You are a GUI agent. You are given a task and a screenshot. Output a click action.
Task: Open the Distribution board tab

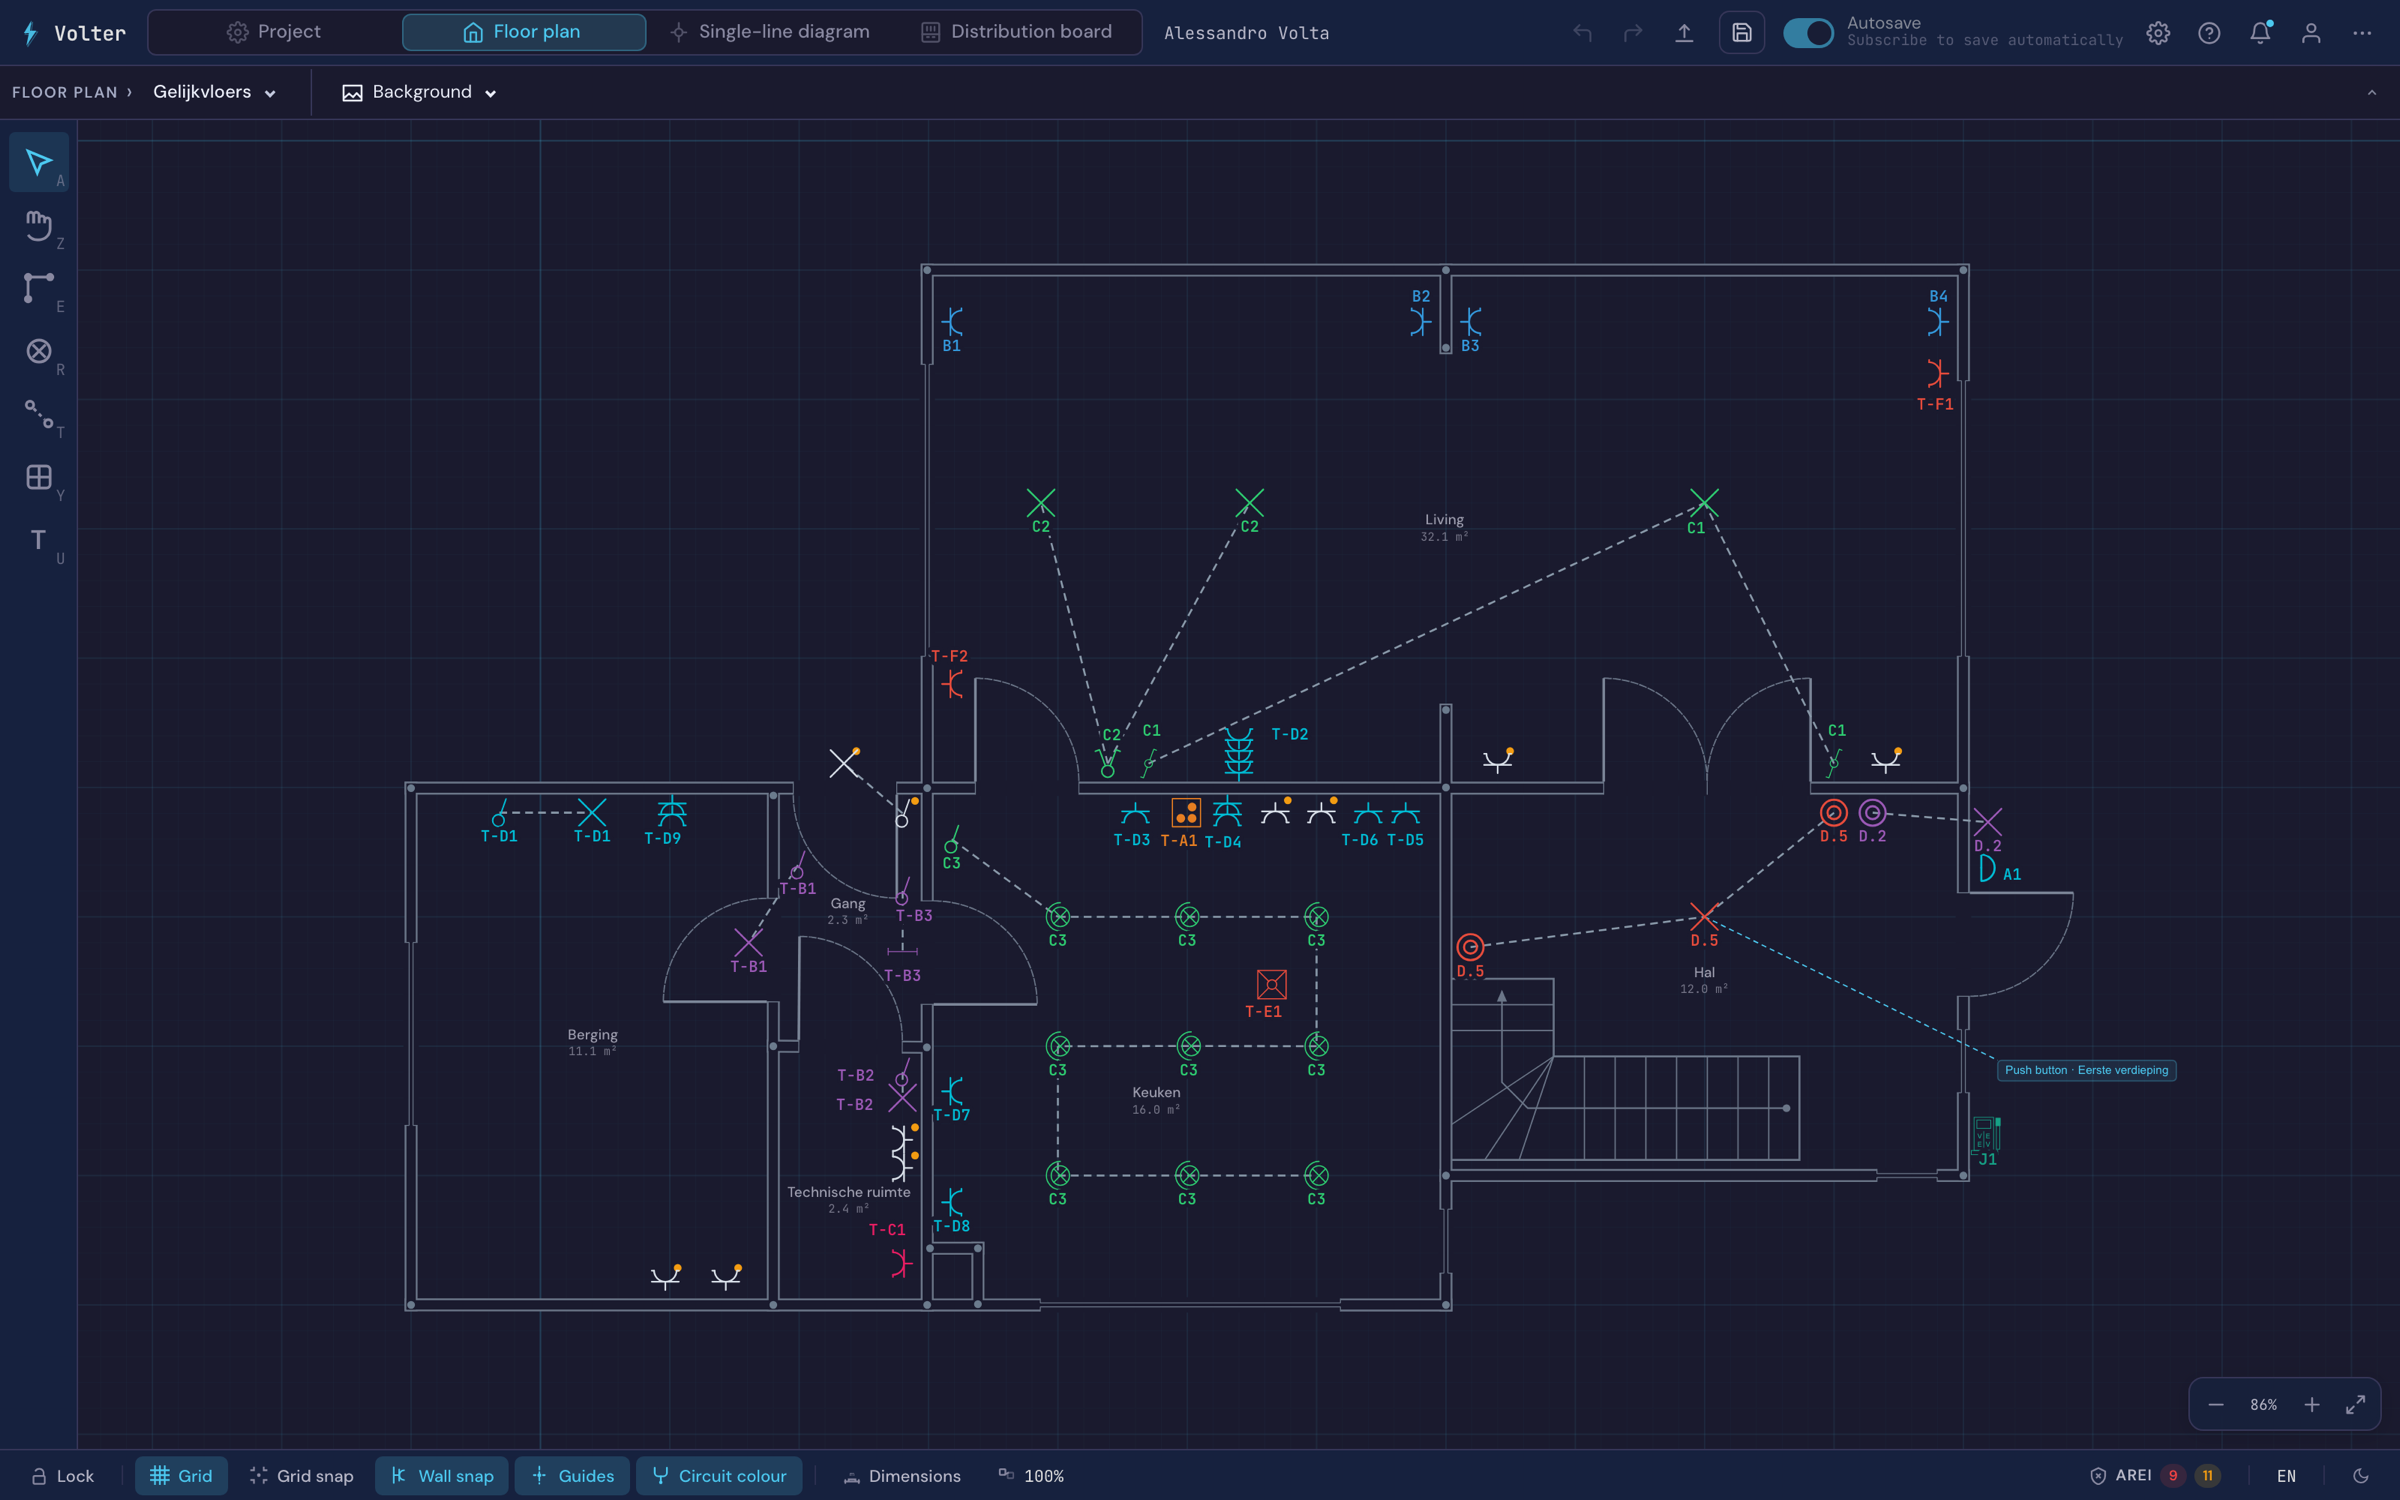point(1017,32)
